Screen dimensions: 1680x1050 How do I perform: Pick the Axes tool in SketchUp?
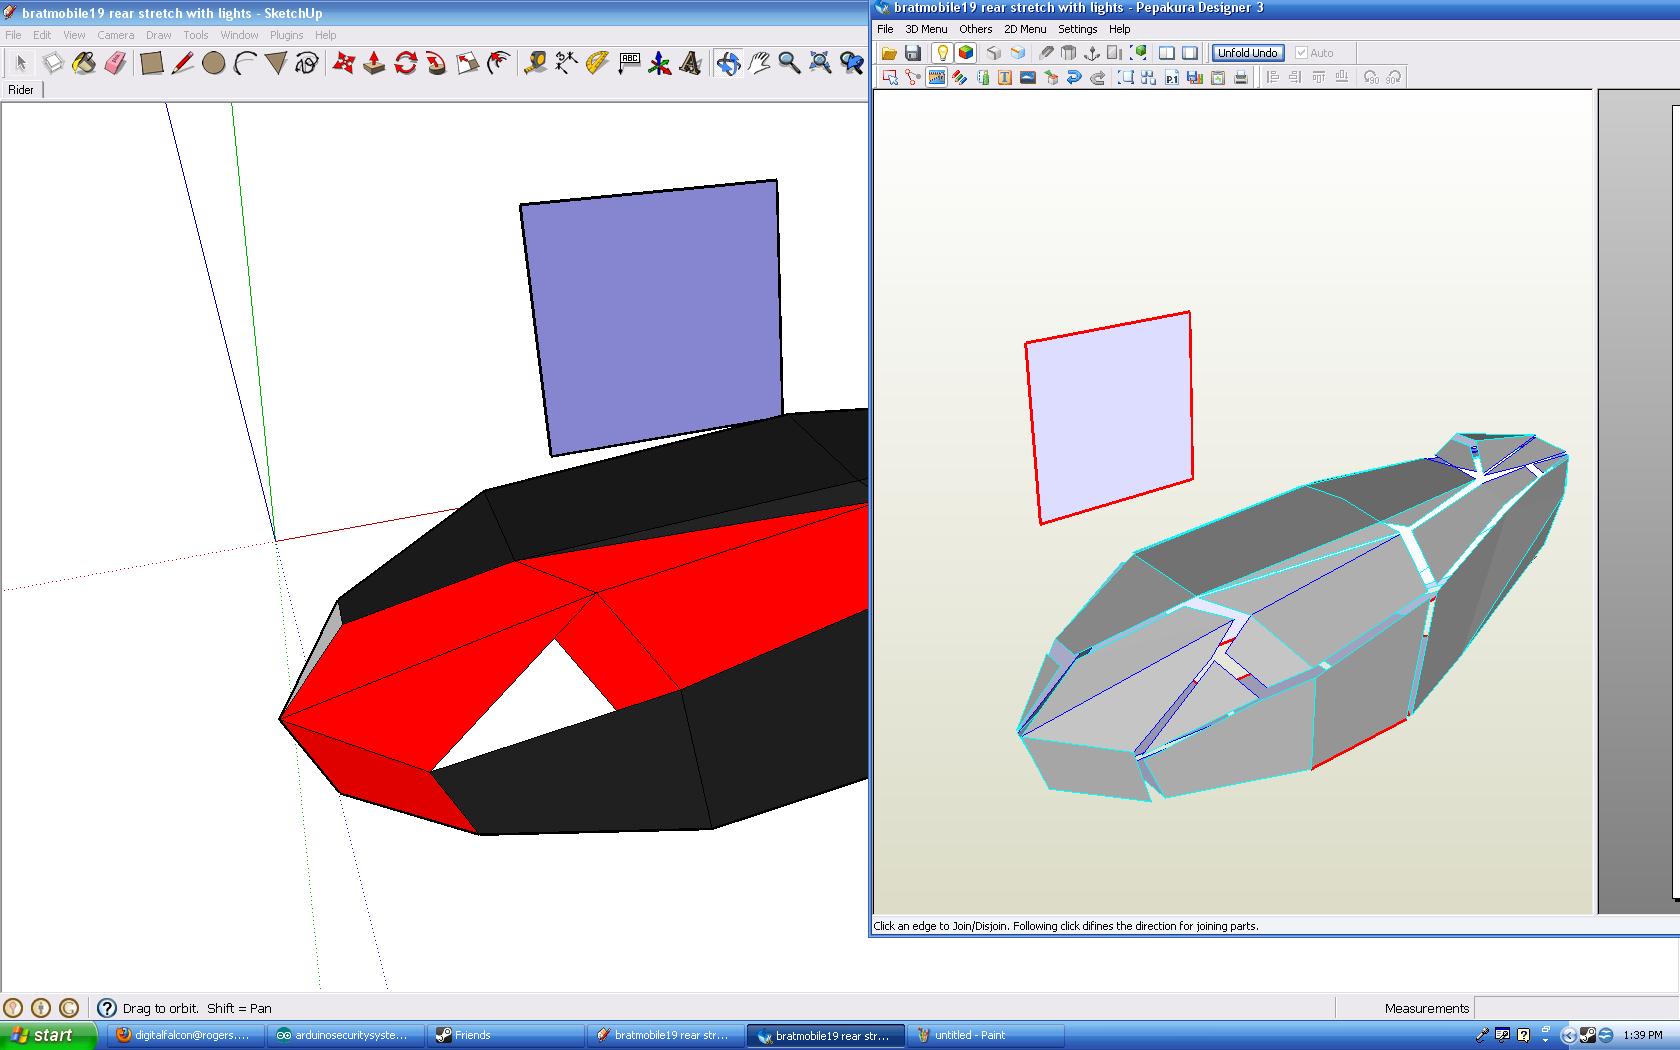660,64
